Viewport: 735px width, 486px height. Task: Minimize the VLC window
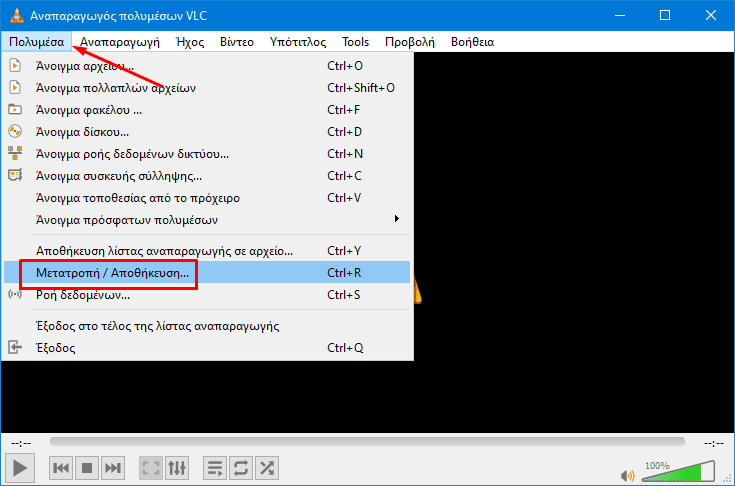[620, 15]
